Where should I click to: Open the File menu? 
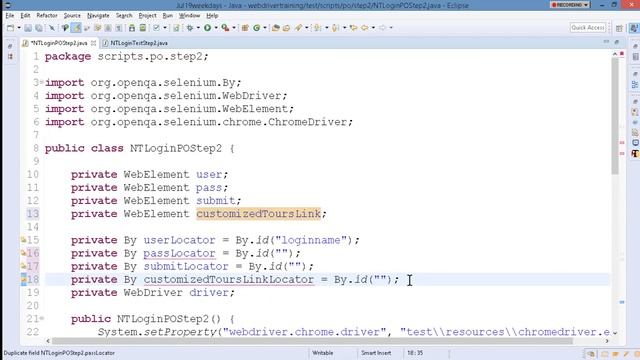pos(10,16)
